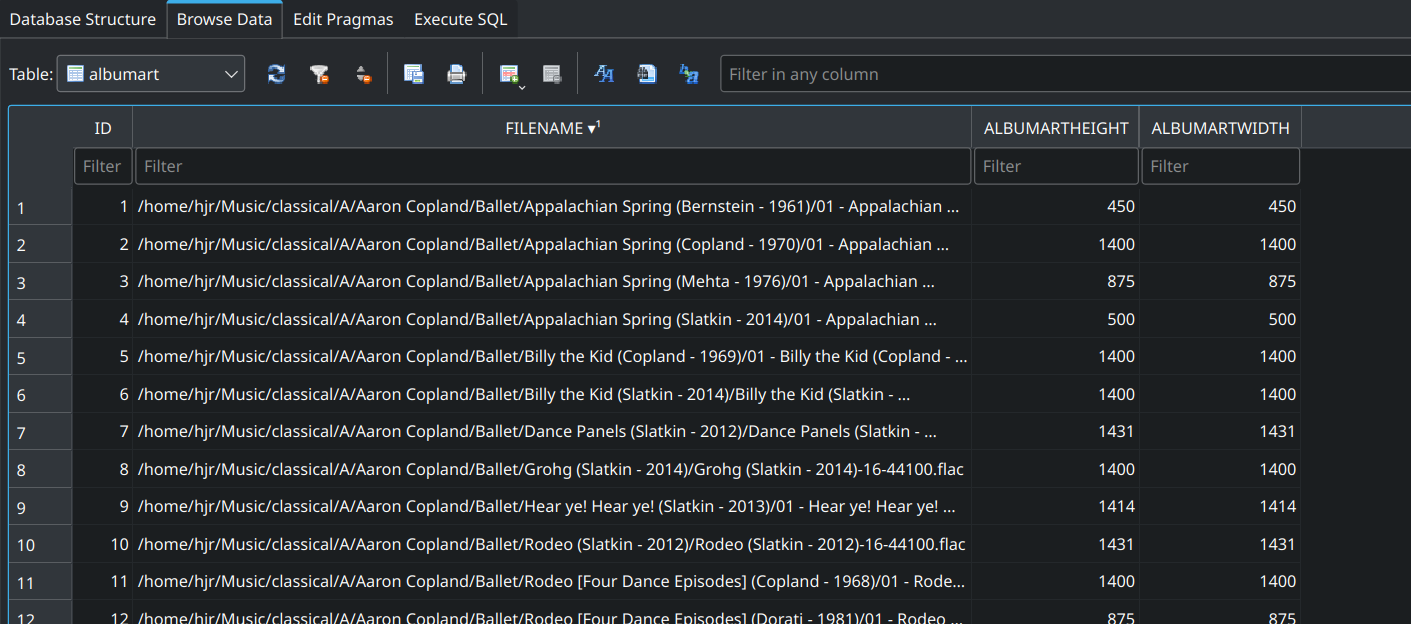Select row 5 via its row number
Screen dimensions: 1411x624
[39, 356]
